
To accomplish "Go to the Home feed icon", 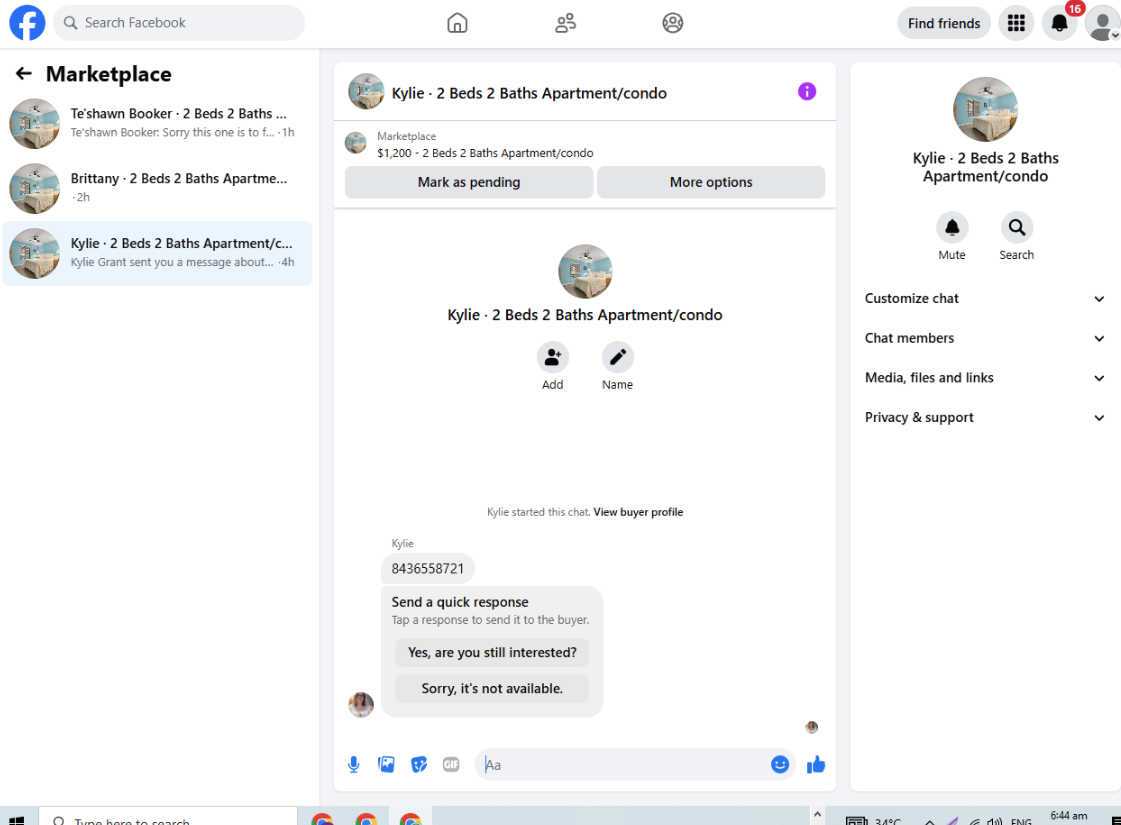I will click(x=457, y=23).
